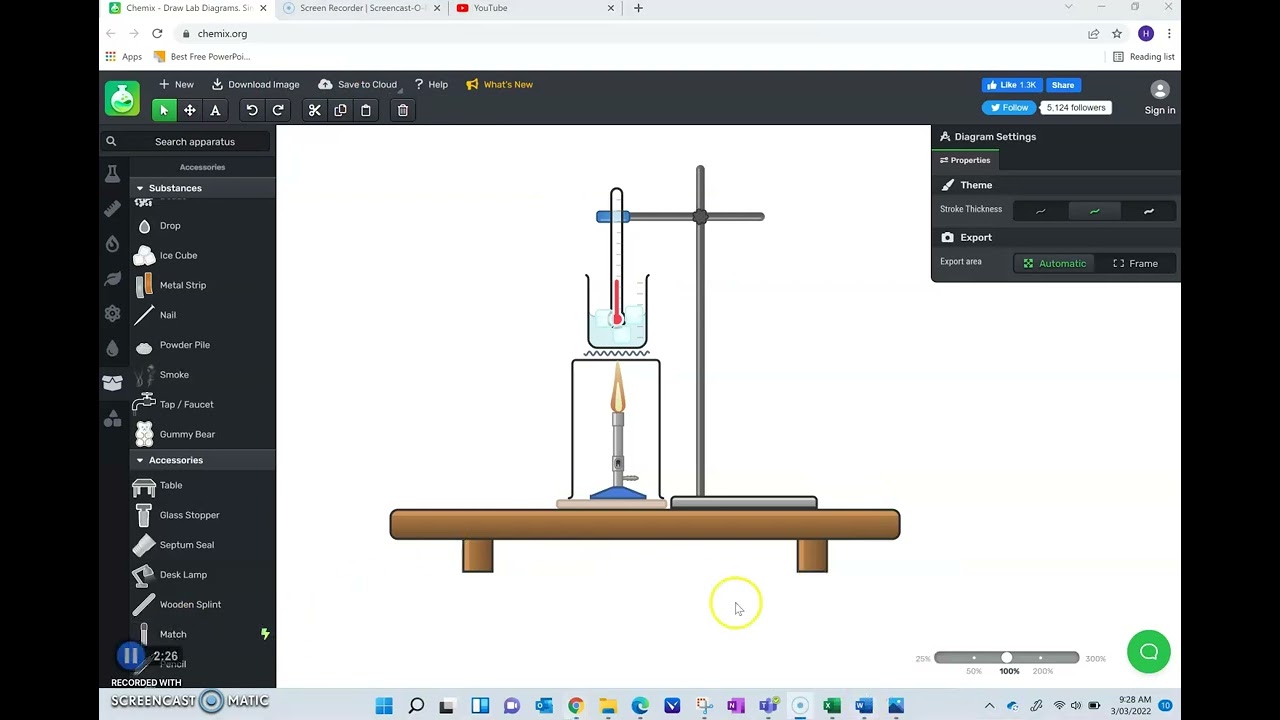Add an Ice Cube to the diagram
Image resolution: width=1280 pixels, height=720 pixels.
(178, 255)
